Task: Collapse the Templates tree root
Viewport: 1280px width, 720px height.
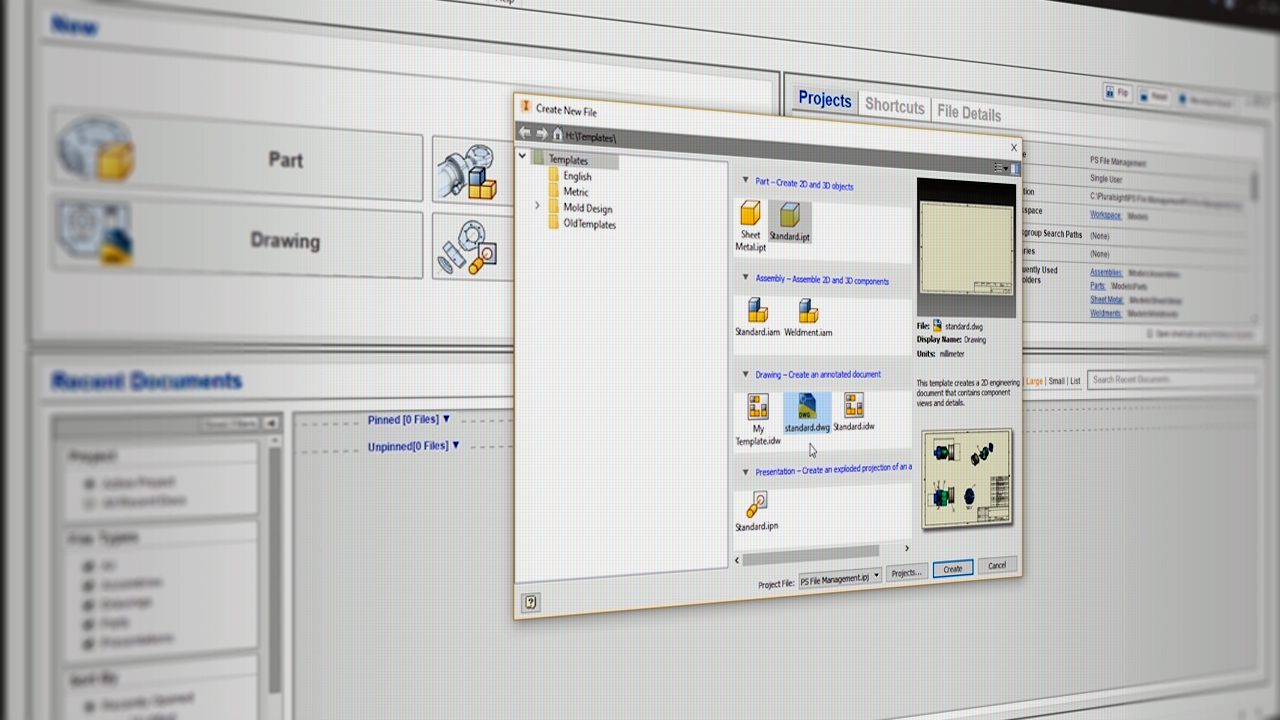Action: click(522, 156)
